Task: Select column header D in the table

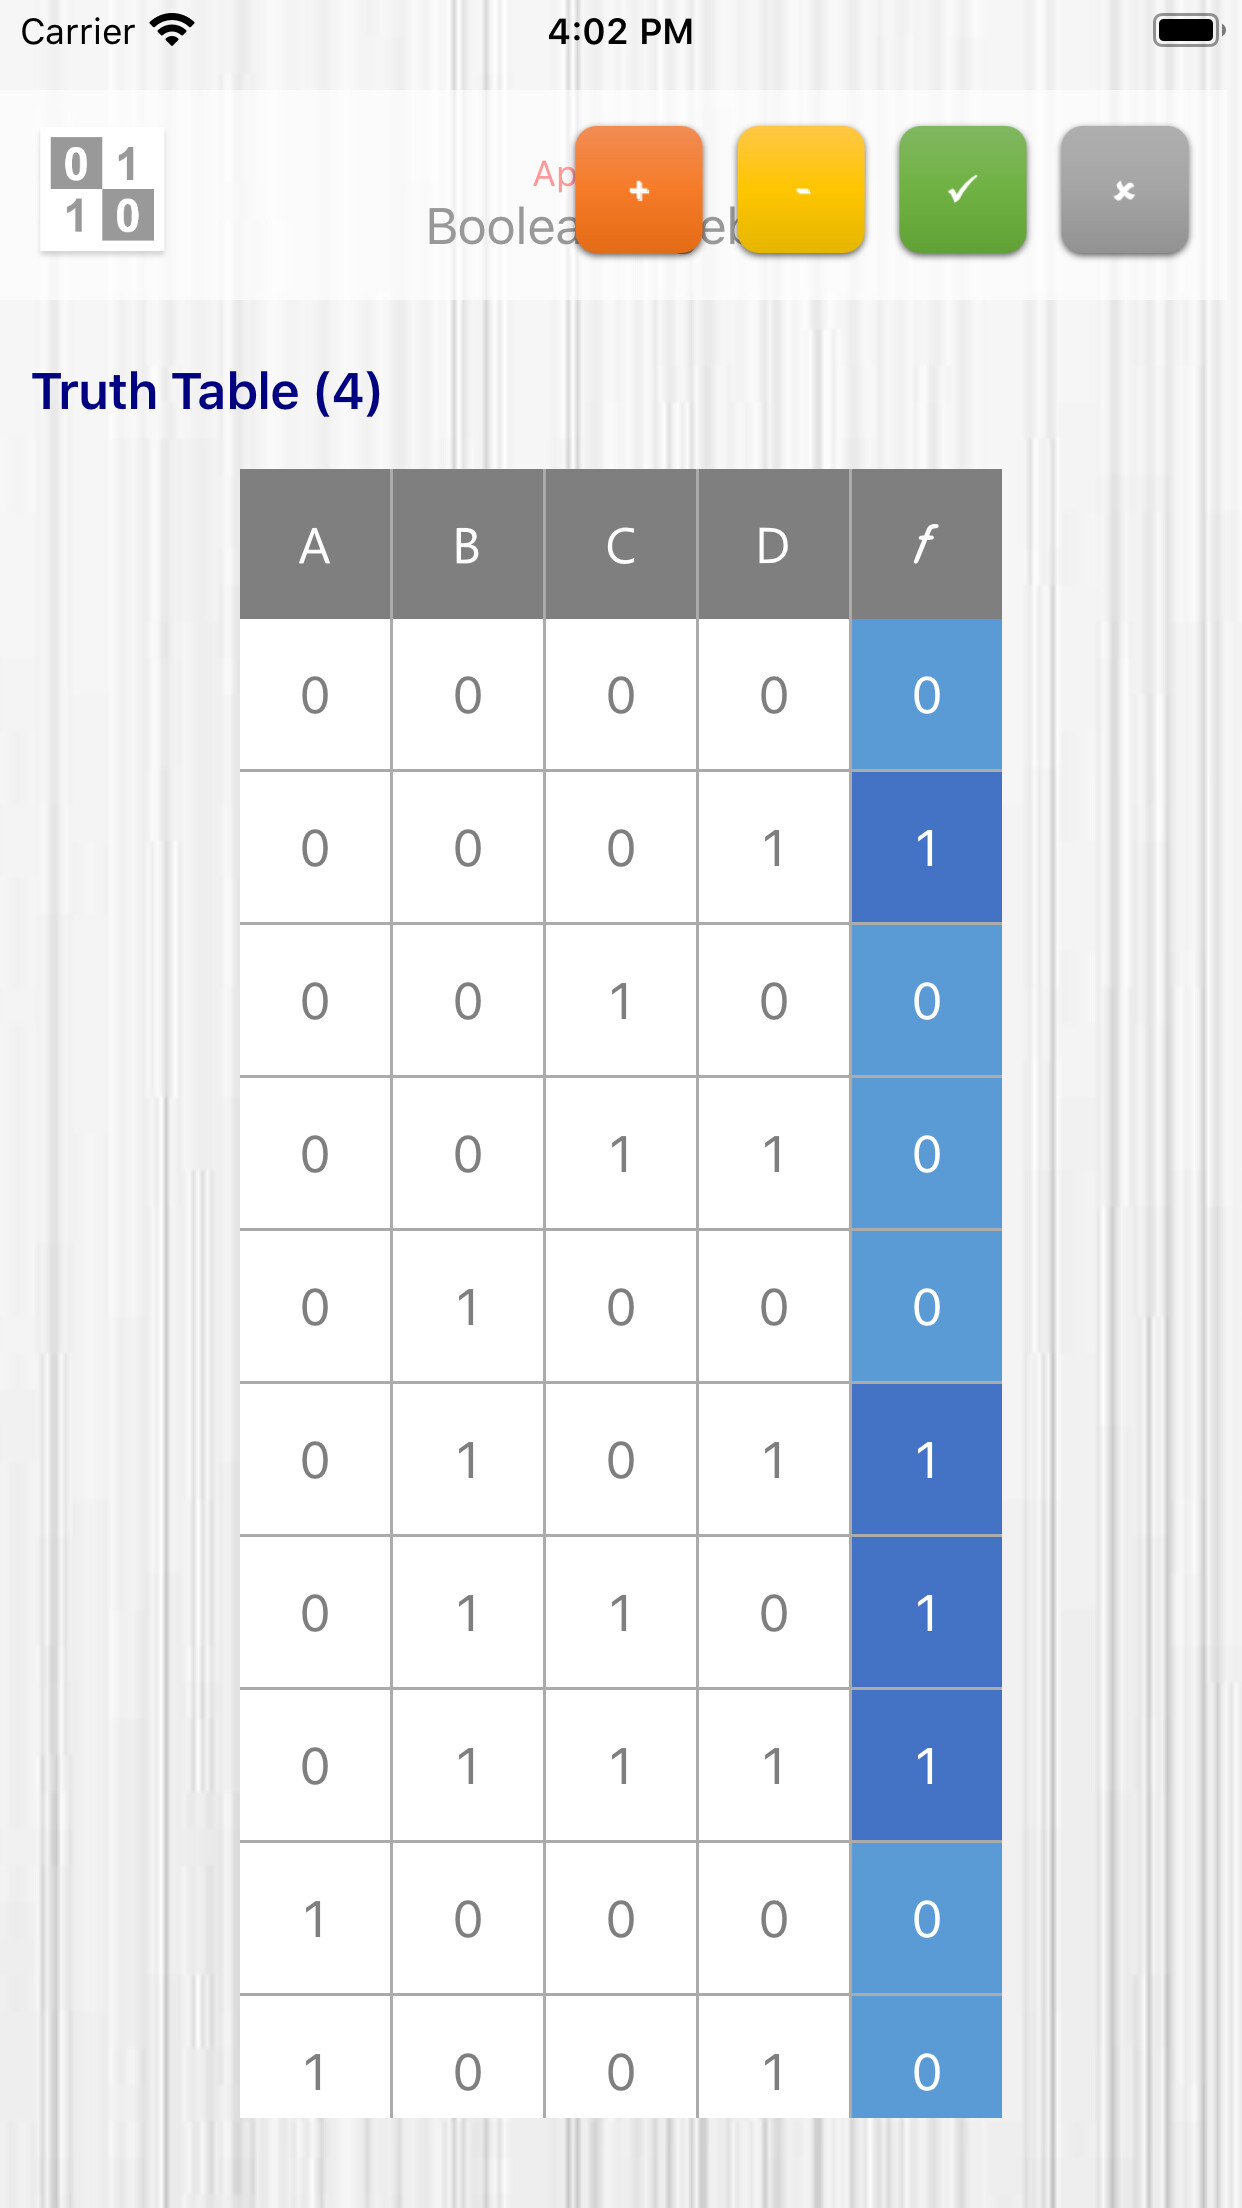Action: pyautogui.click(x=771, y=543)
